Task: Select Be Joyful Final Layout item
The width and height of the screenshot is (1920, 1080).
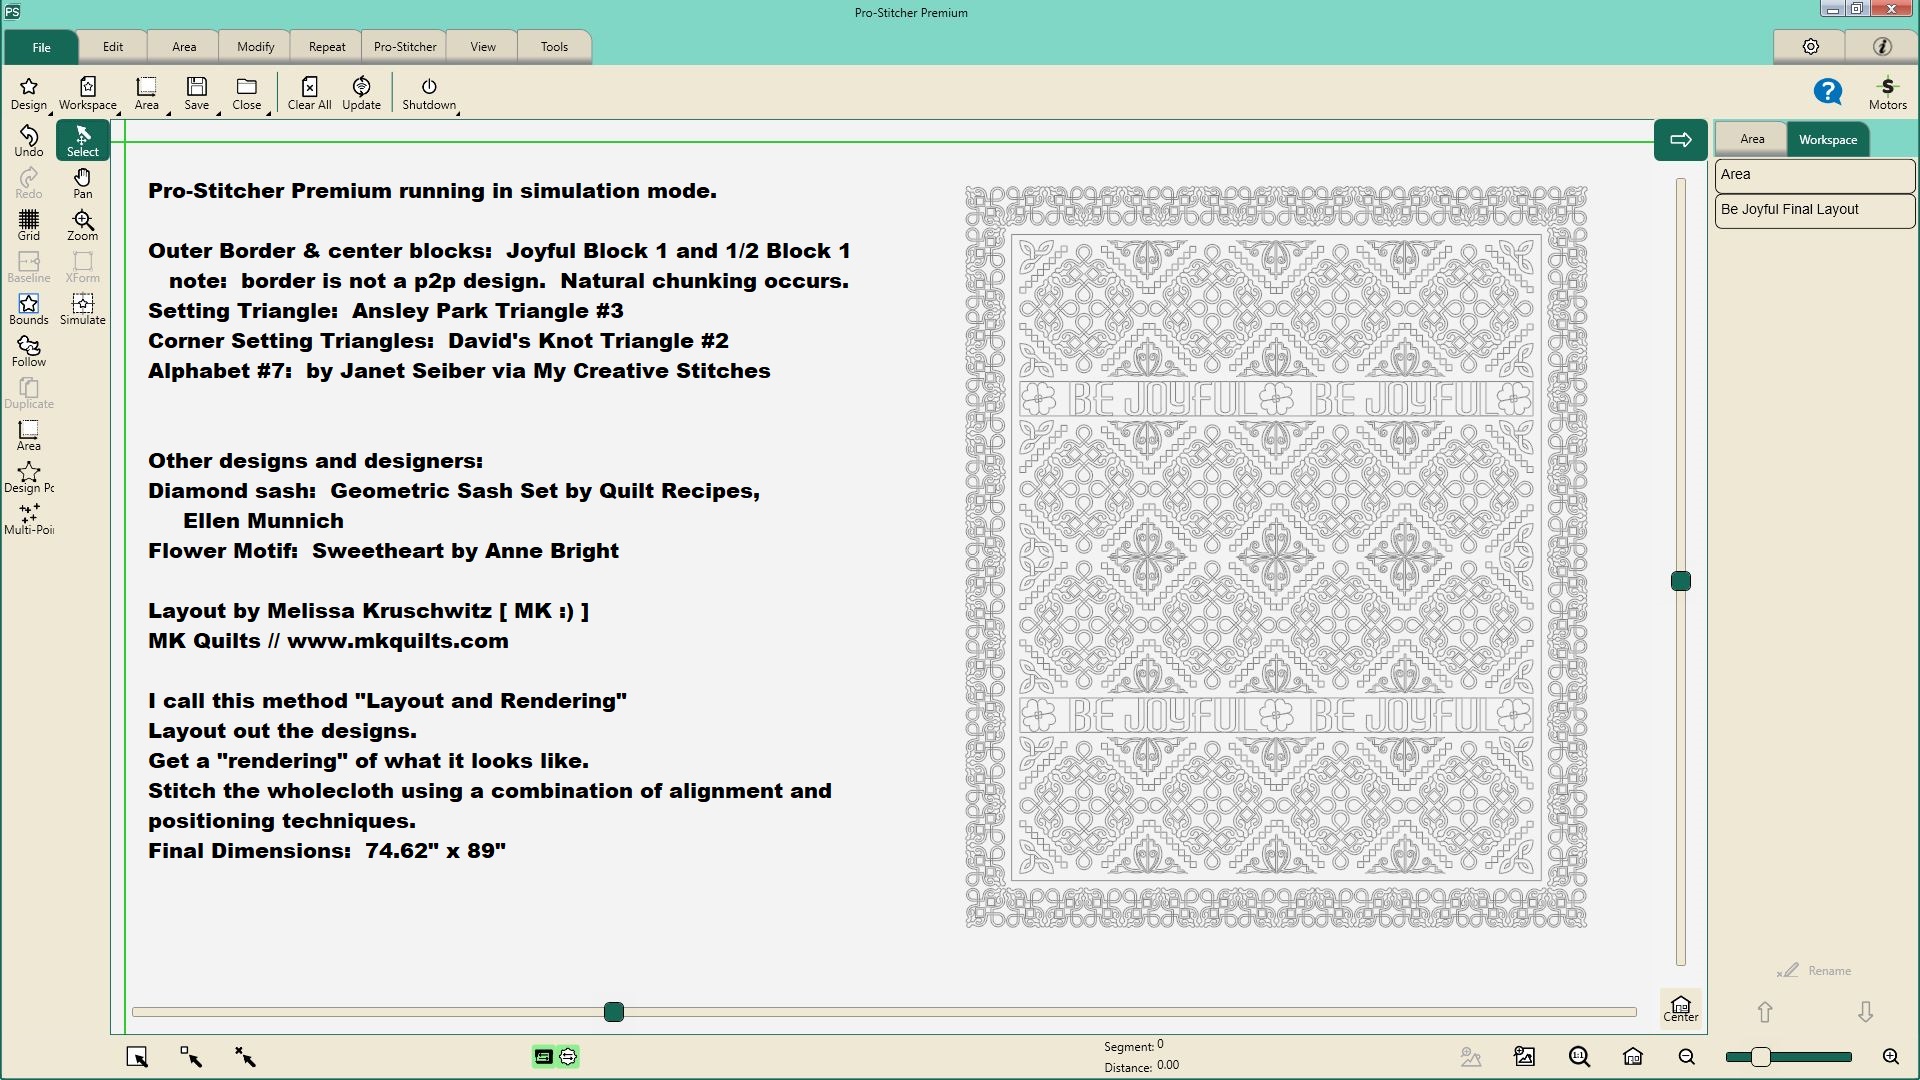Action: click(1814, 210)
